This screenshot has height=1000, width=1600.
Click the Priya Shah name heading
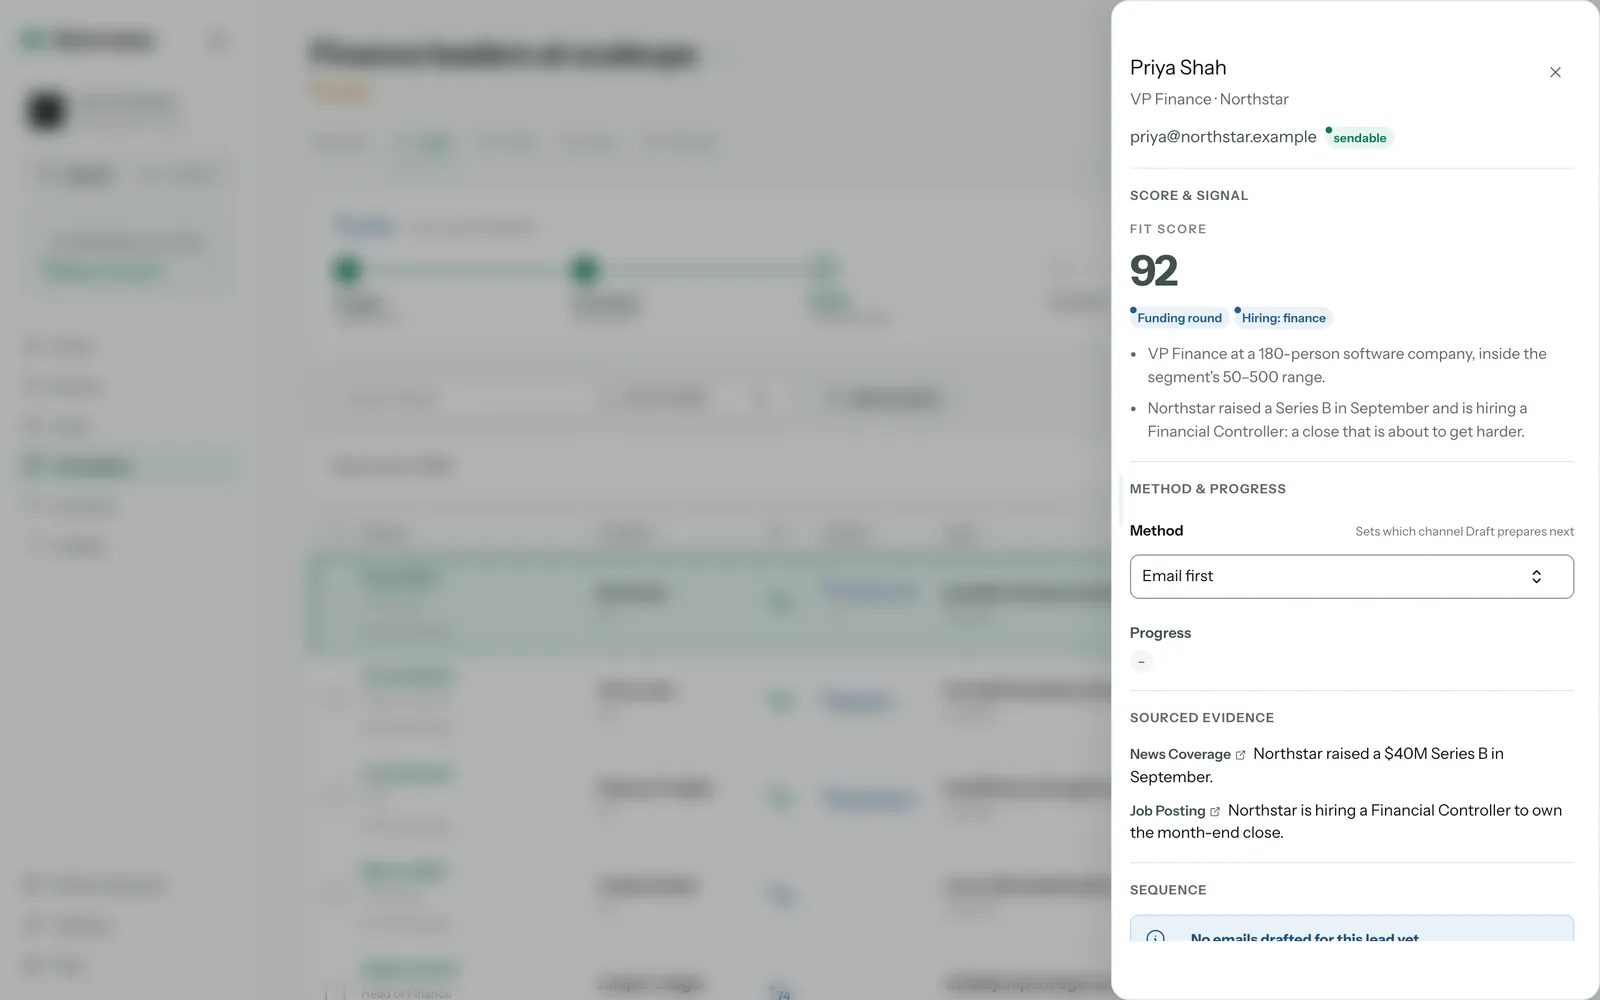[x=1178, y=68]
